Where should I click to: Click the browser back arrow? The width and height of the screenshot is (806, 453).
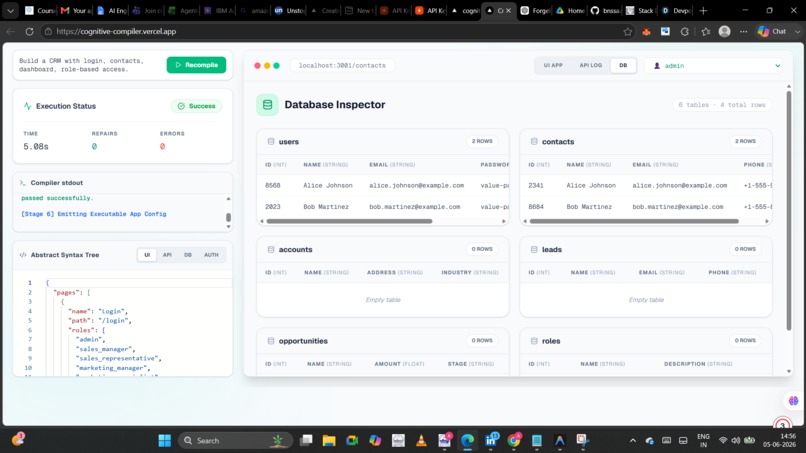point(10,31)
